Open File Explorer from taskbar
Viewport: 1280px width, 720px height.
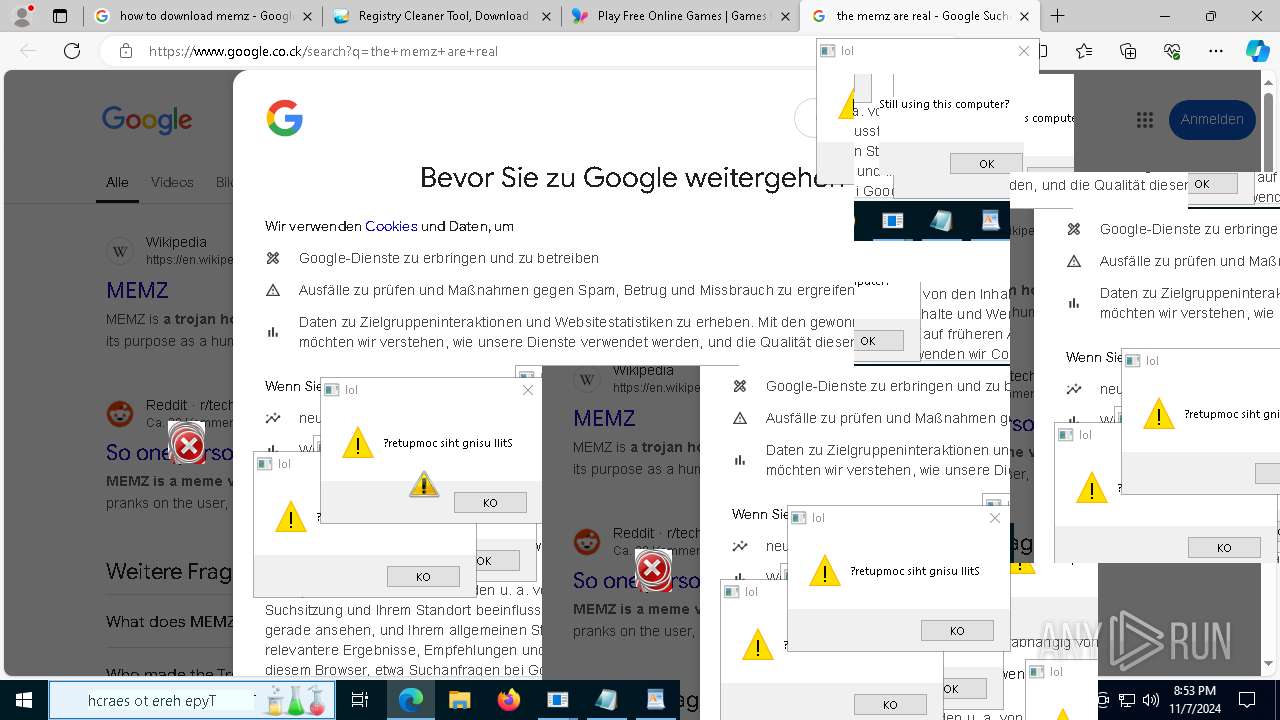[459, 700]
